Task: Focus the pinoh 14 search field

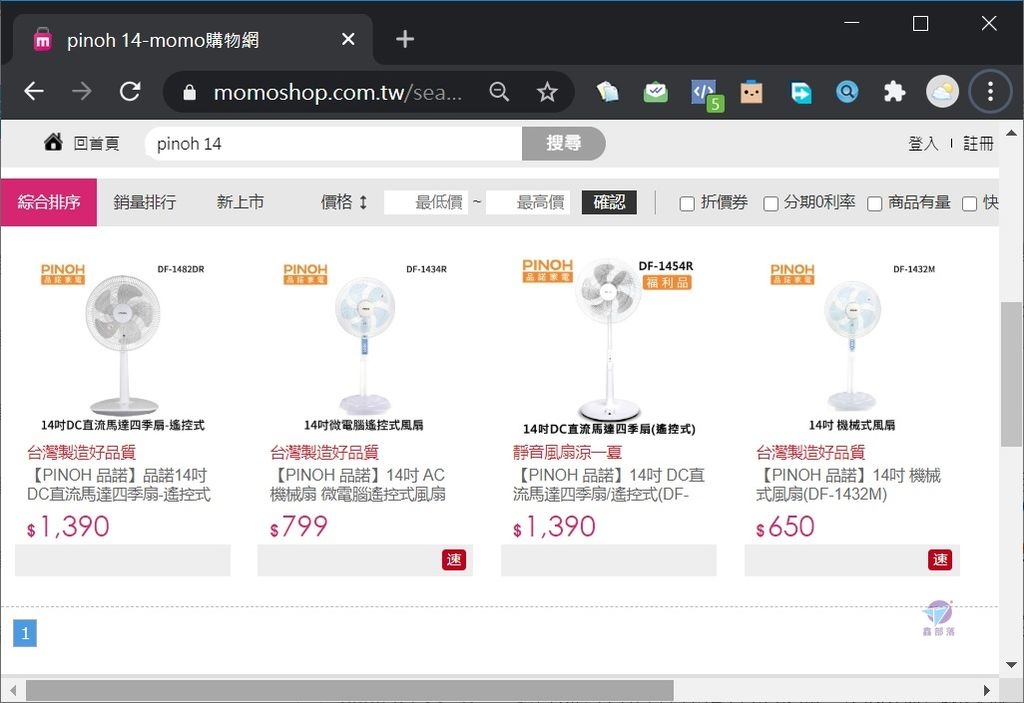Action: pos(334,143)
